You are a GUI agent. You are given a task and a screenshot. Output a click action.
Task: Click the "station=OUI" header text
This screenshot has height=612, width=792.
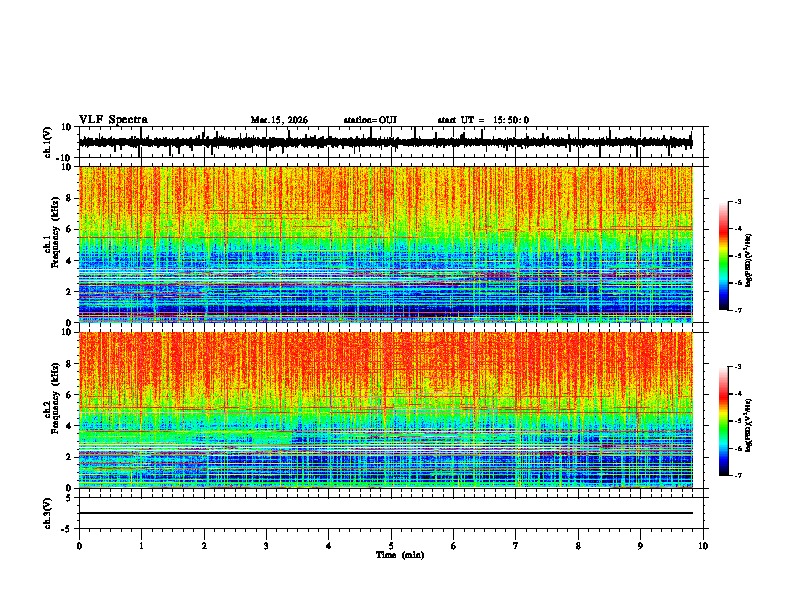(x=370, y=120)
